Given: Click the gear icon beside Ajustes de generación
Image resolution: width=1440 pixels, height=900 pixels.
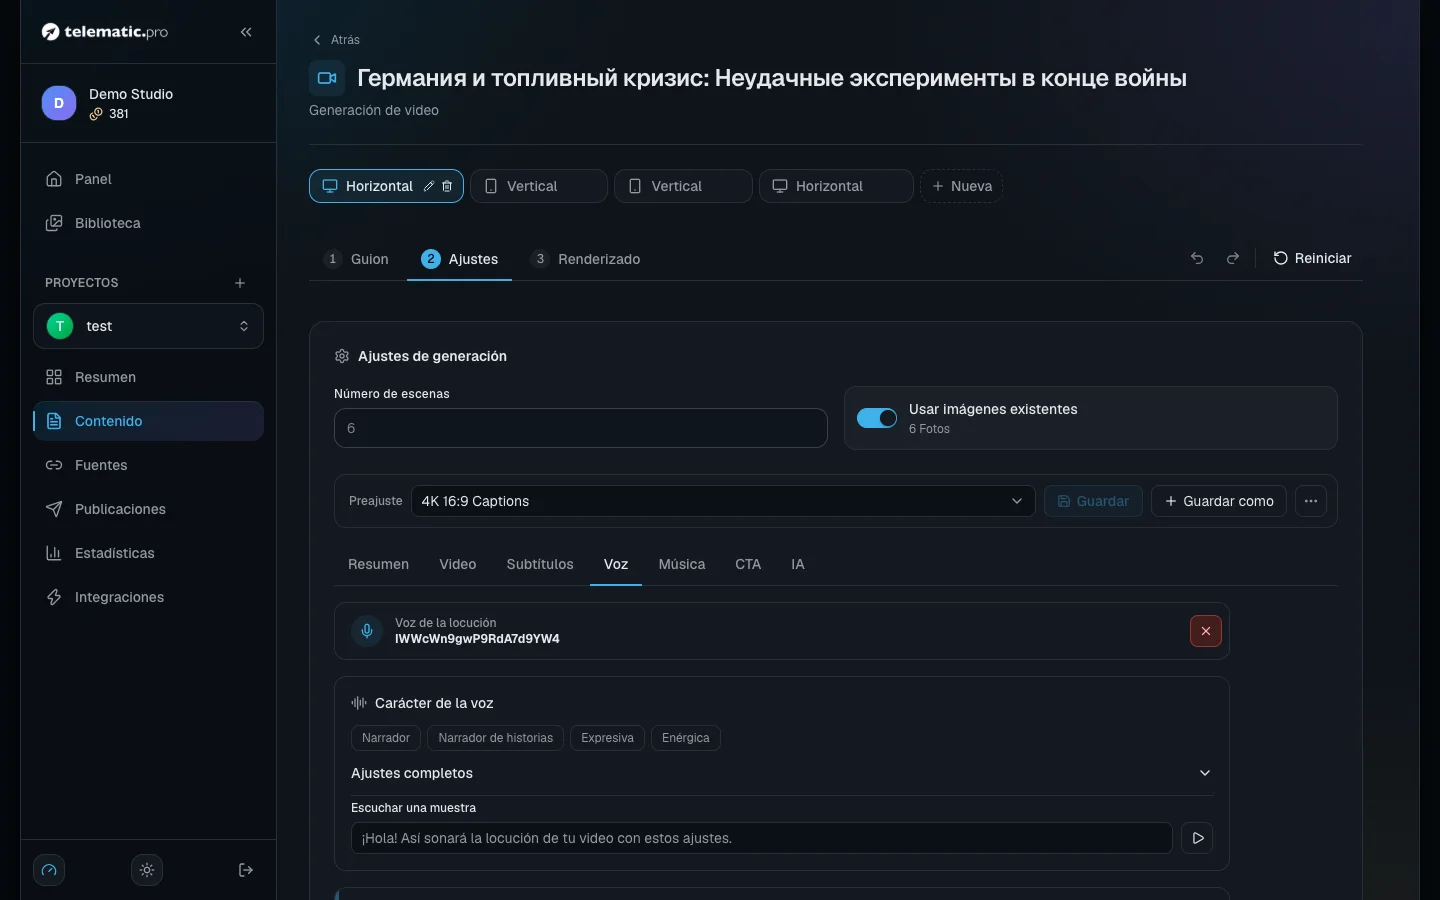Looking at the screenshot, I should (342, 356).
